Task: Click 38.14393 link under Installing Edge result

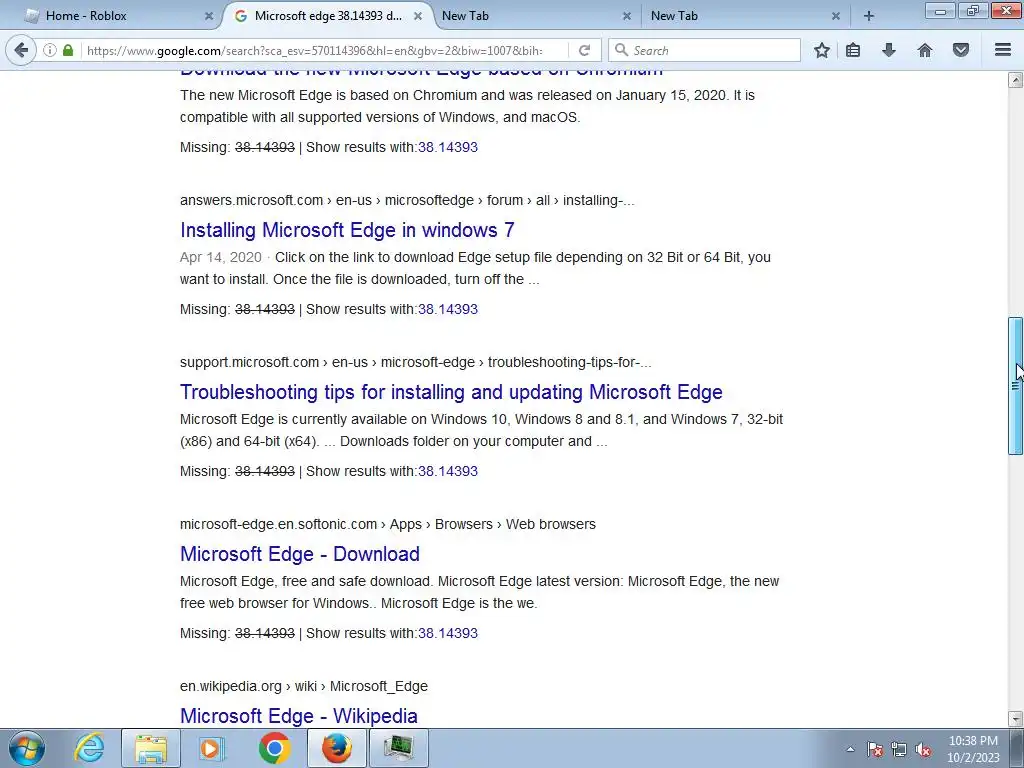Action: pos(448,309)
